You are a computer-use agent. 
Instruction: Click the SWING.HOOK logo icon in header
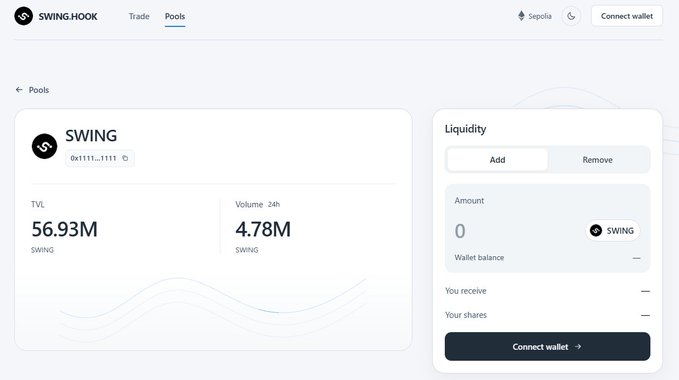pyautogui.click(x=23, y=16)
